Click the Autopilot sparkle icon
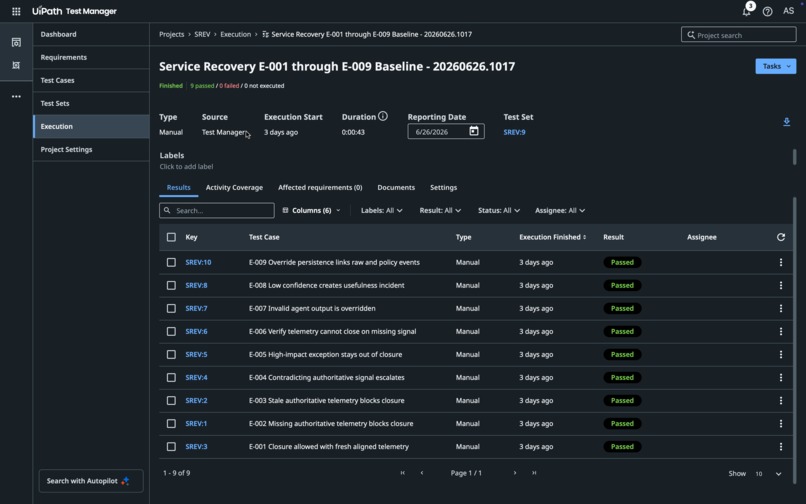This screenshot has height=504, width=806. pos(125,481)
